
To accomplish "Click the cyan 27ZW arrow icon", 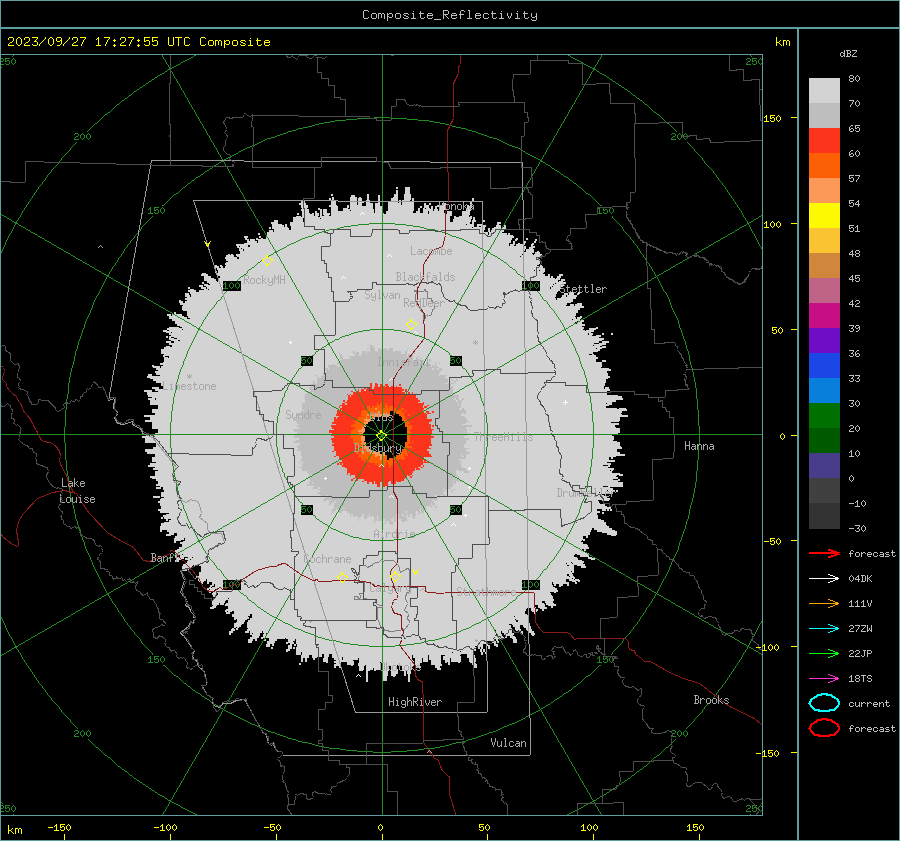I will point(824,629).
